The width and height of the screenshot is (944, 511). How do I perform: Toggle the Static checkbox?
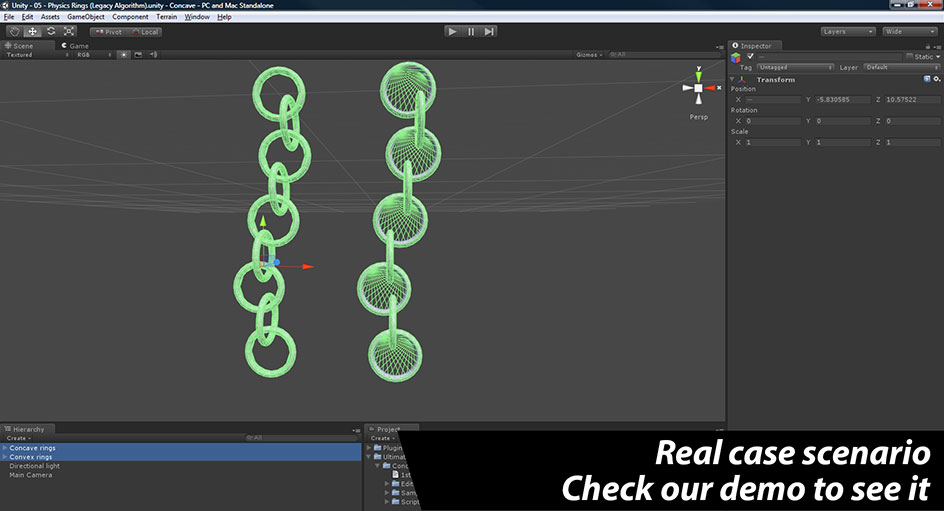pyautogui.click(x=910, y=56)
